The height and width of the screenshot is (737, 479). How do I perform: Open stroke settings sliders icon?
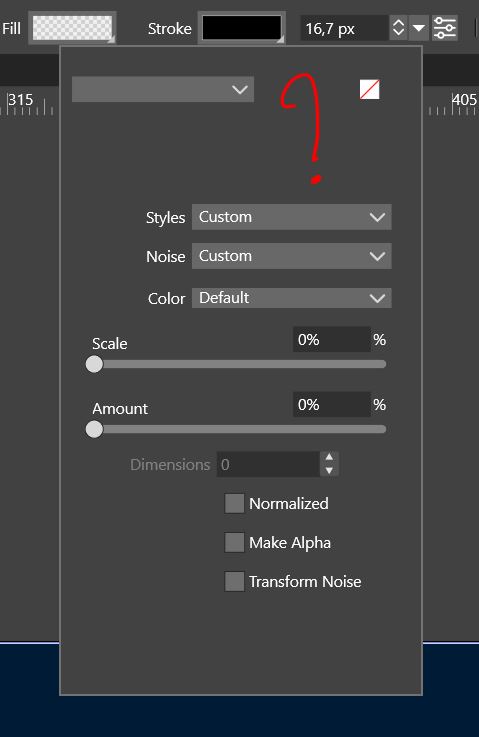(x=445, y=28)
